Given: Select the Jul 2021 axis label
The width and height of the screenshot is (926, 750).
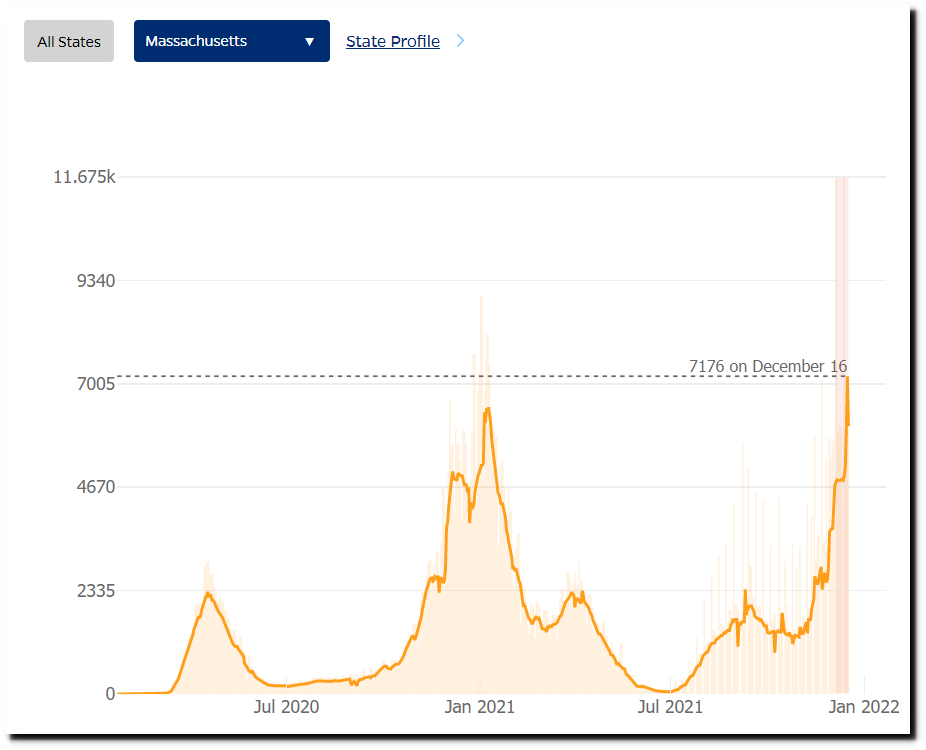Looking at the screenshot, I should pyautogui.click(x=670, y=707).
